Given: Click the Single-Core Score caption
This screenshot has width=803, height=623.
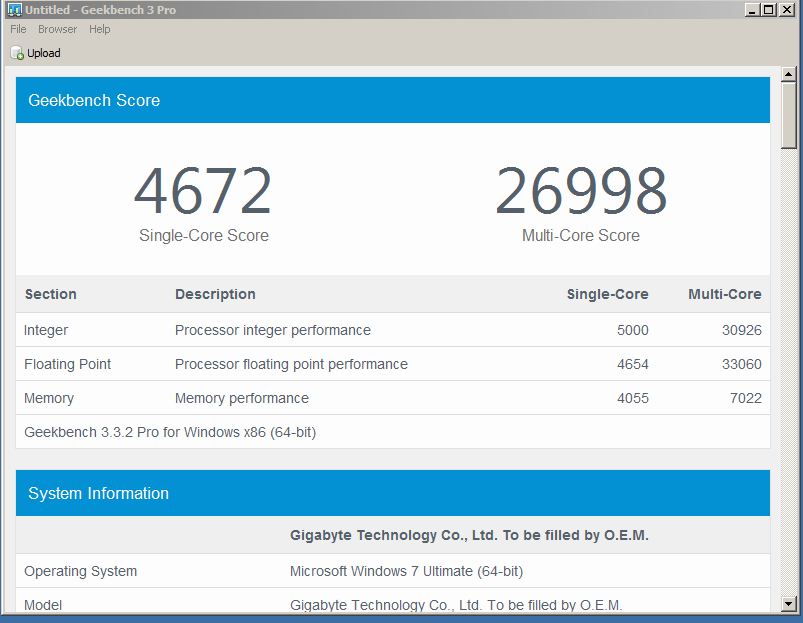Looking at the screenshot, I should point(204,235).
